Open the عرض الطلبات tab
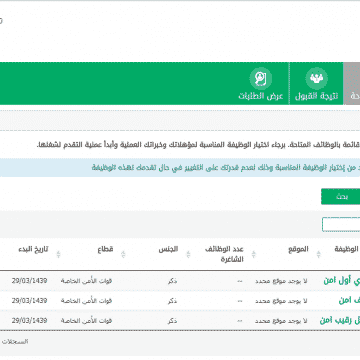This screenshot has height=360, width=360. click(261, 84)
